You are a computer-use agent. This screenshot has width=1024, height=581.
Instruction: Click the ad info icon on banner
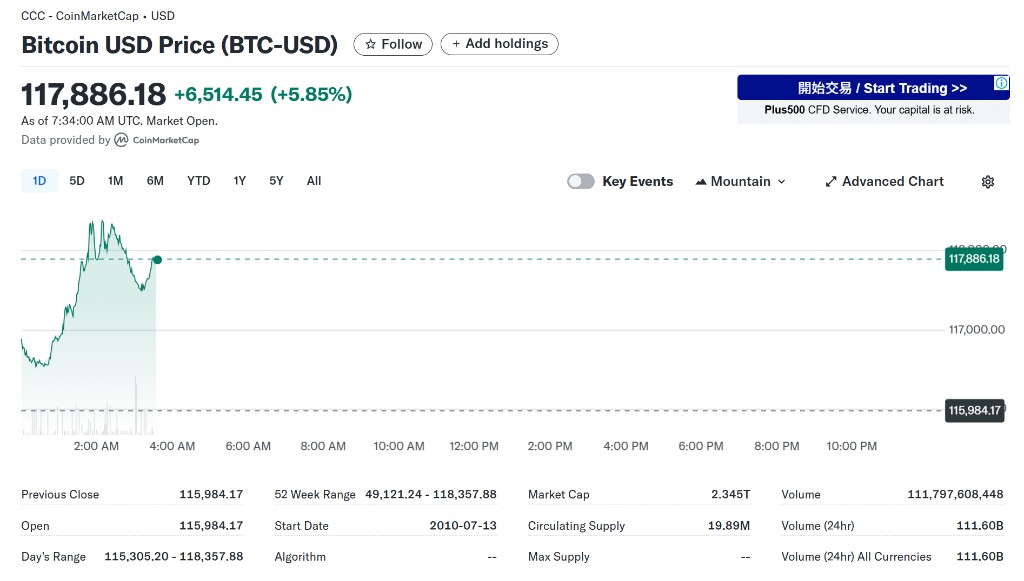click(1001, 83)
